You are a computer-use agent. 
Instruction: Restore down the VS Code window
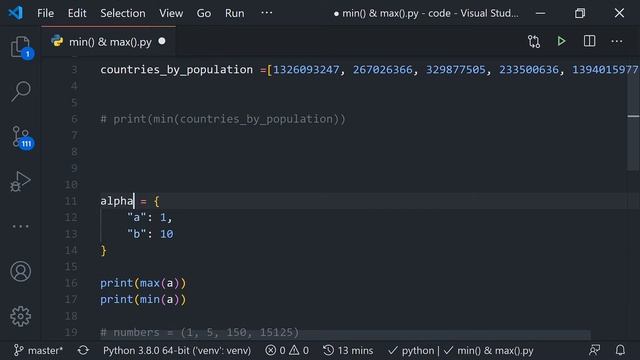[580, 13]
